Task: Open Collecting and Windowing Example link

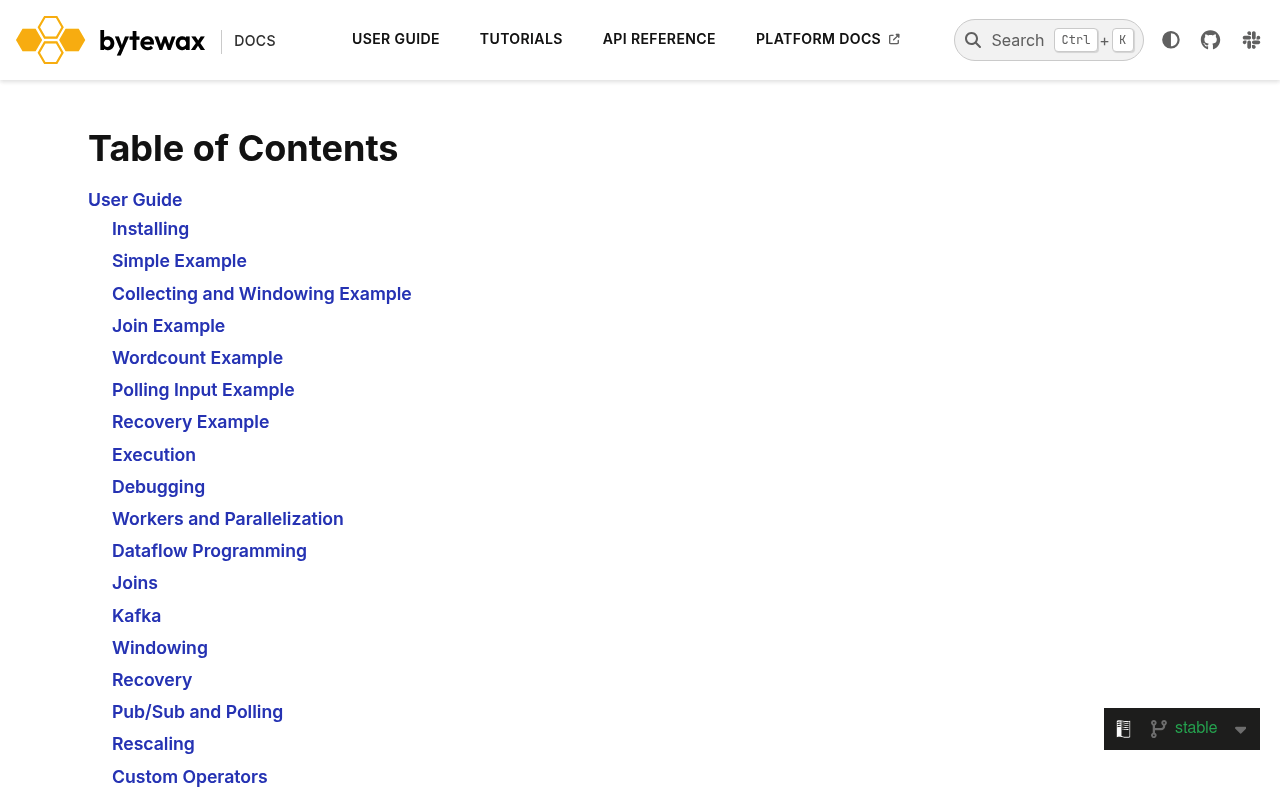Action: click(262, 294)
